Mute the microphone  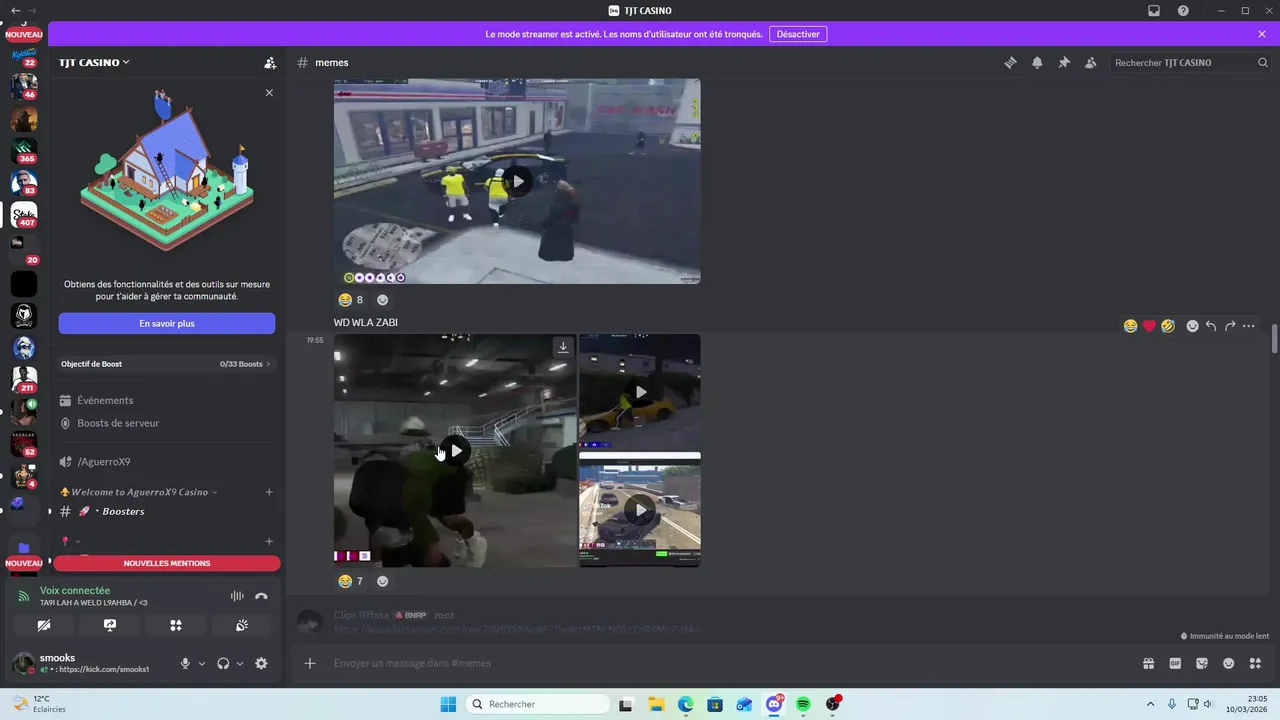185,663
